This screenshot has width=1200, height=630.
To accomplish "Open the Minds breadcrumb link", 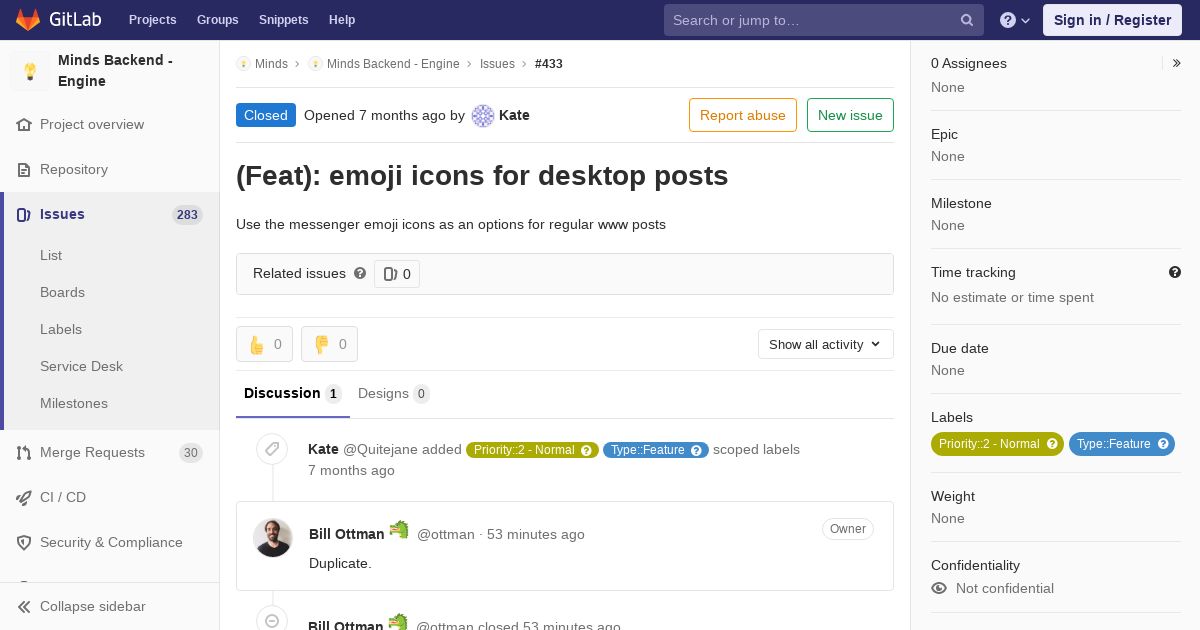I will (271, 64).
